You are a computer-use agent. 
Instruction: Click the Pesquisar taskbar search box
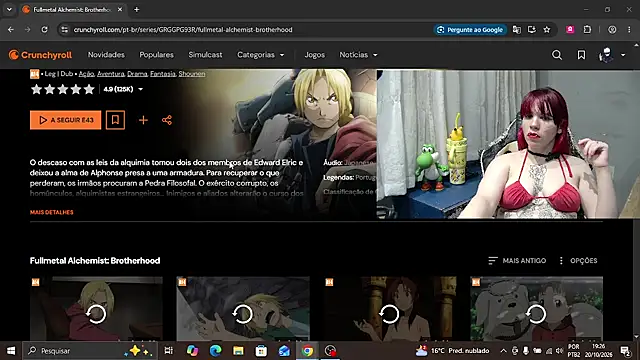coord(90,351)
